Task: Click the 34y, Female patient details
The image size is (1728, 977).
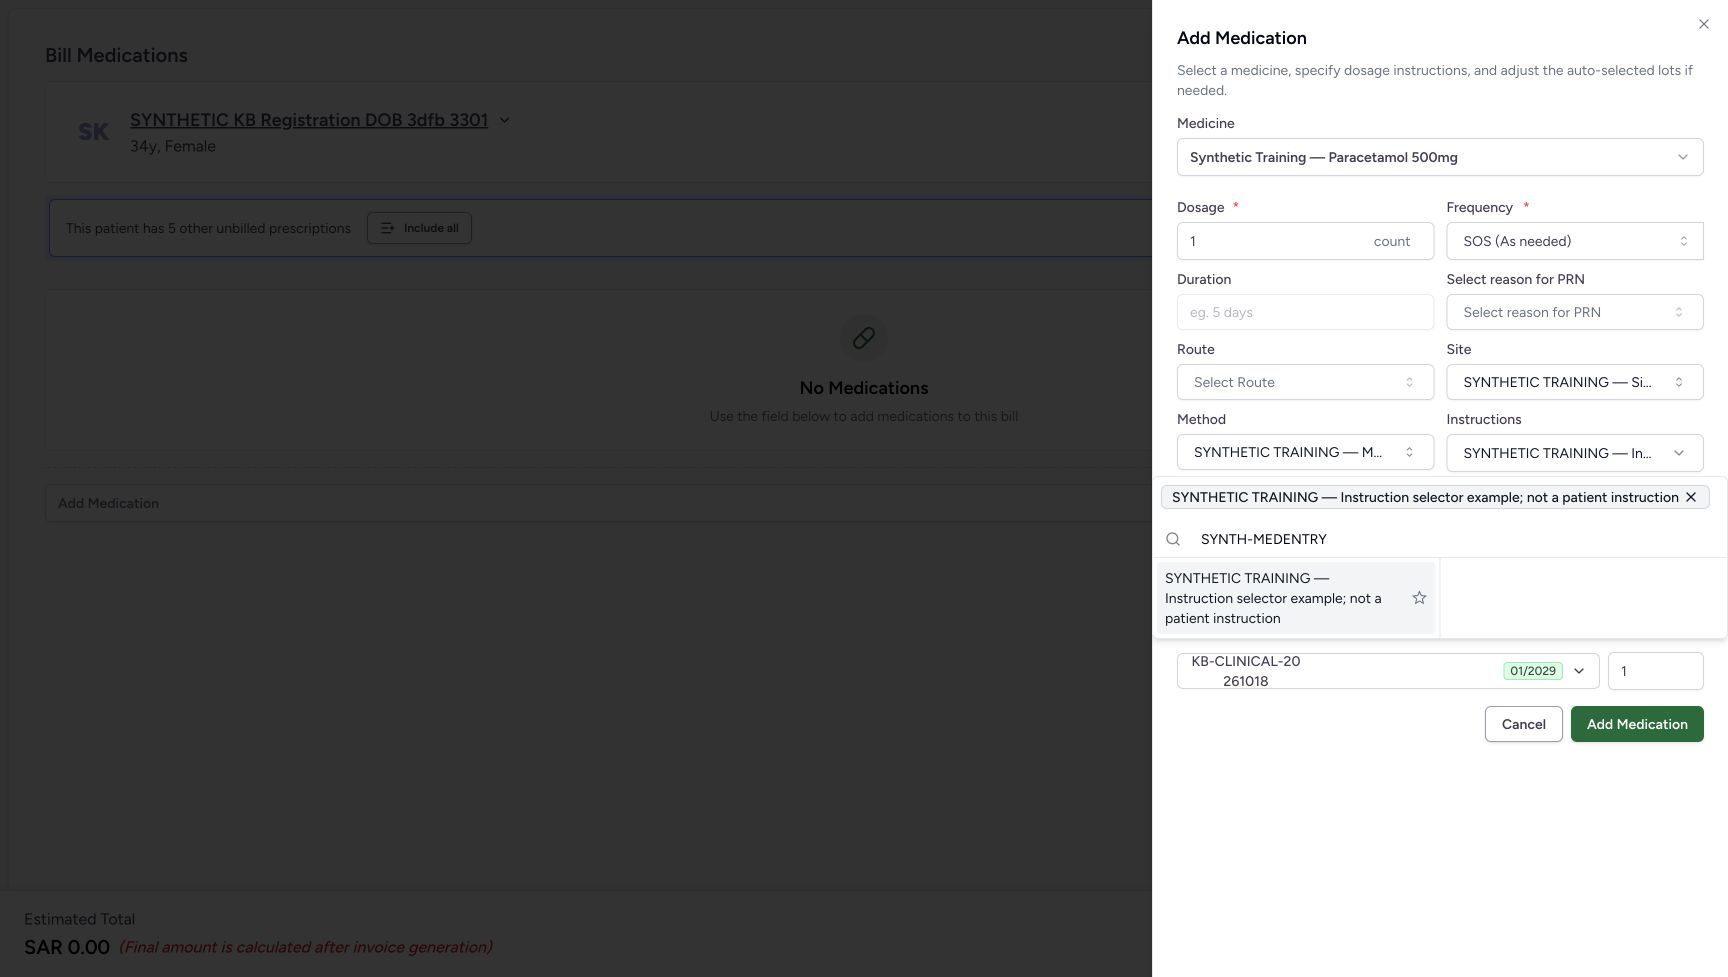Action: (173, 146)
